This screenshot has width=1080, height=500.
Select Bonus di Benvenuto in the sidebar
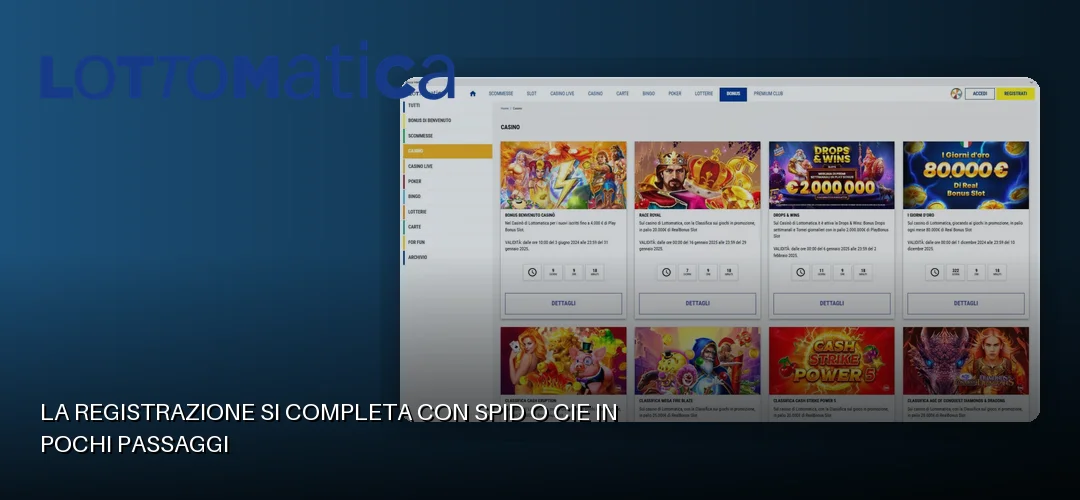click(448, 121)
